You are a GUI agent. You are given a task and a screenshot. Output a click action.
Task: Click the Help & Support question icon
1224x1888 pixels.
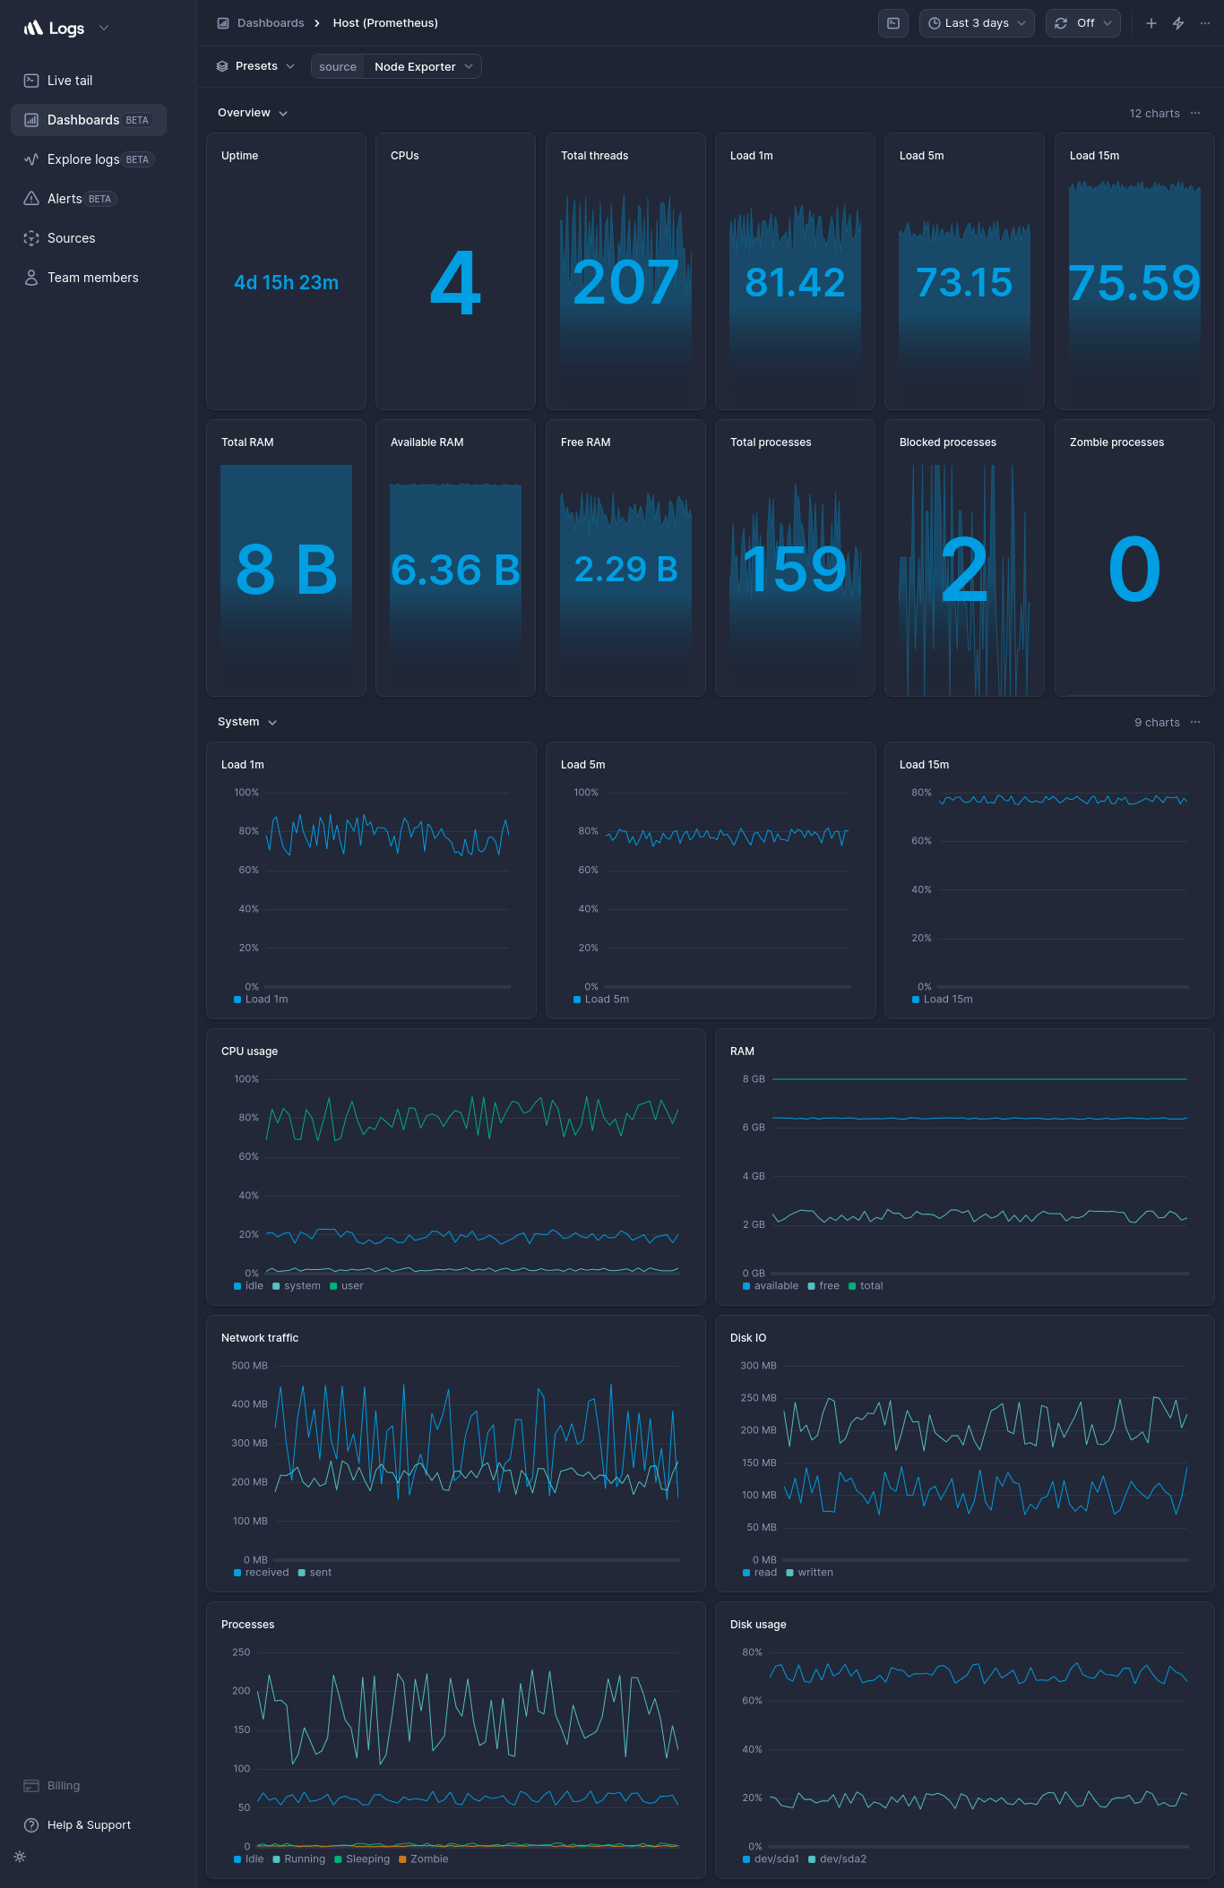coord(31,1825)
